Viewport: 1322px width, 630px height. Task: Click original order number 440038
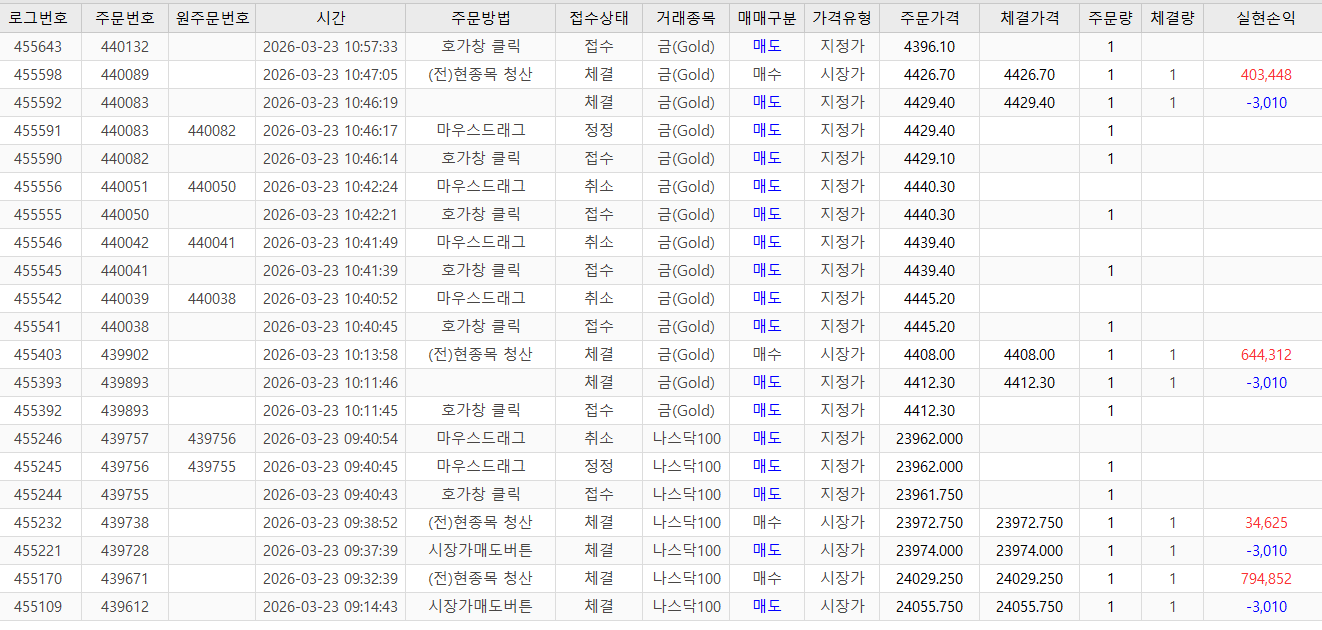212,299
